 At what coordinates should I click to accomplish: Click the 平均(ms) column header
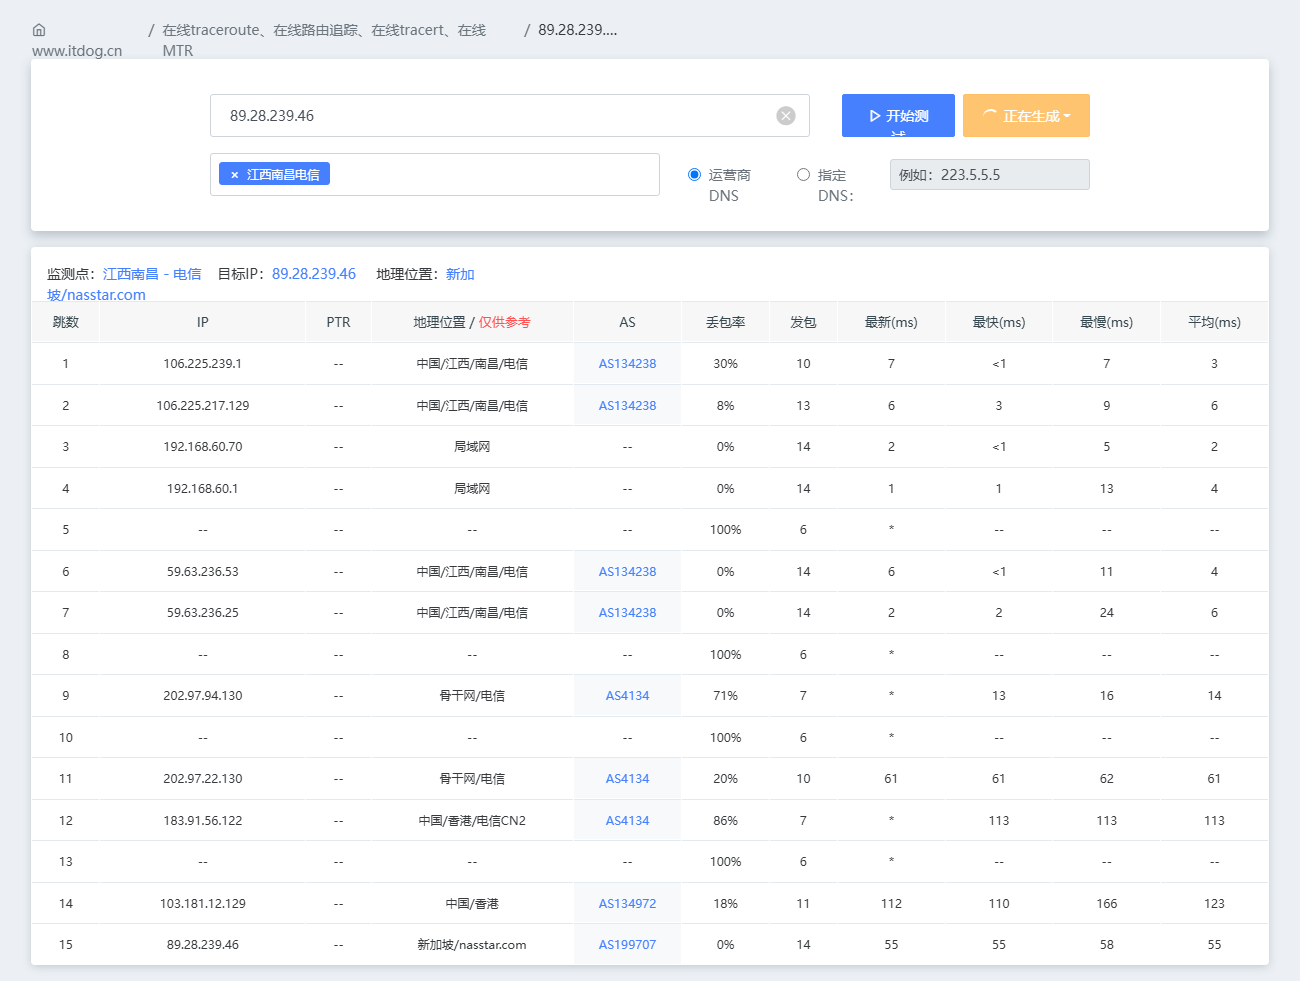1214,322
